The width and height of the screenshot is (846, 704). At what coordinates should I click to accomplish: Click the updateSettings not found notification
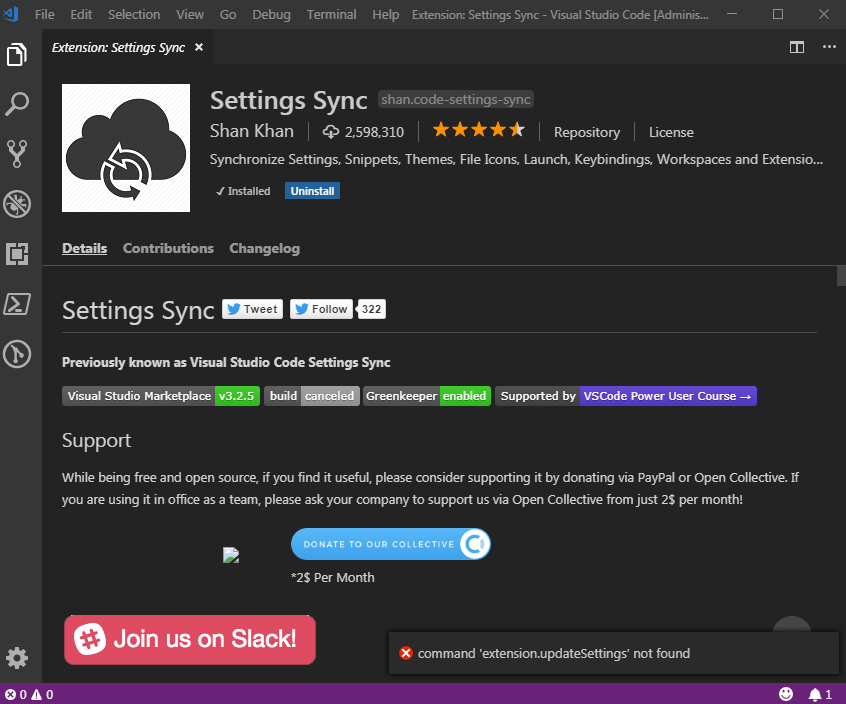pyautogui.click(x=613, y=653)
